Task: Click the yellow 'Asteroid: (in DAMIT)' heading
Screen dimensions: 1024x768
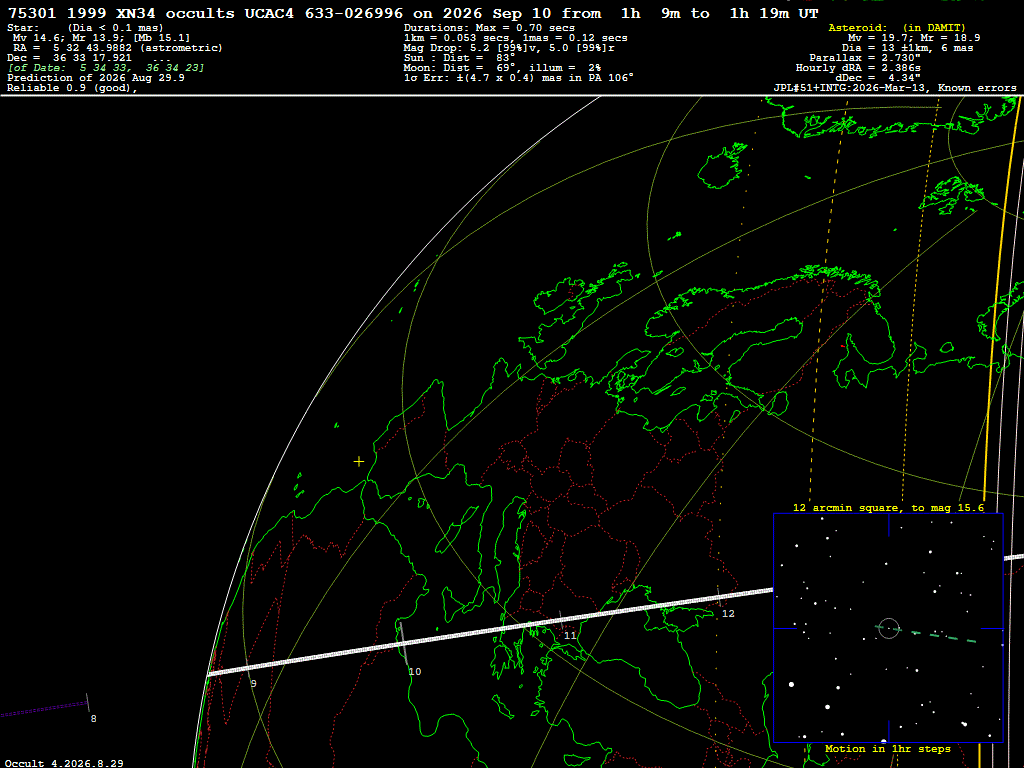Action: 897,27
